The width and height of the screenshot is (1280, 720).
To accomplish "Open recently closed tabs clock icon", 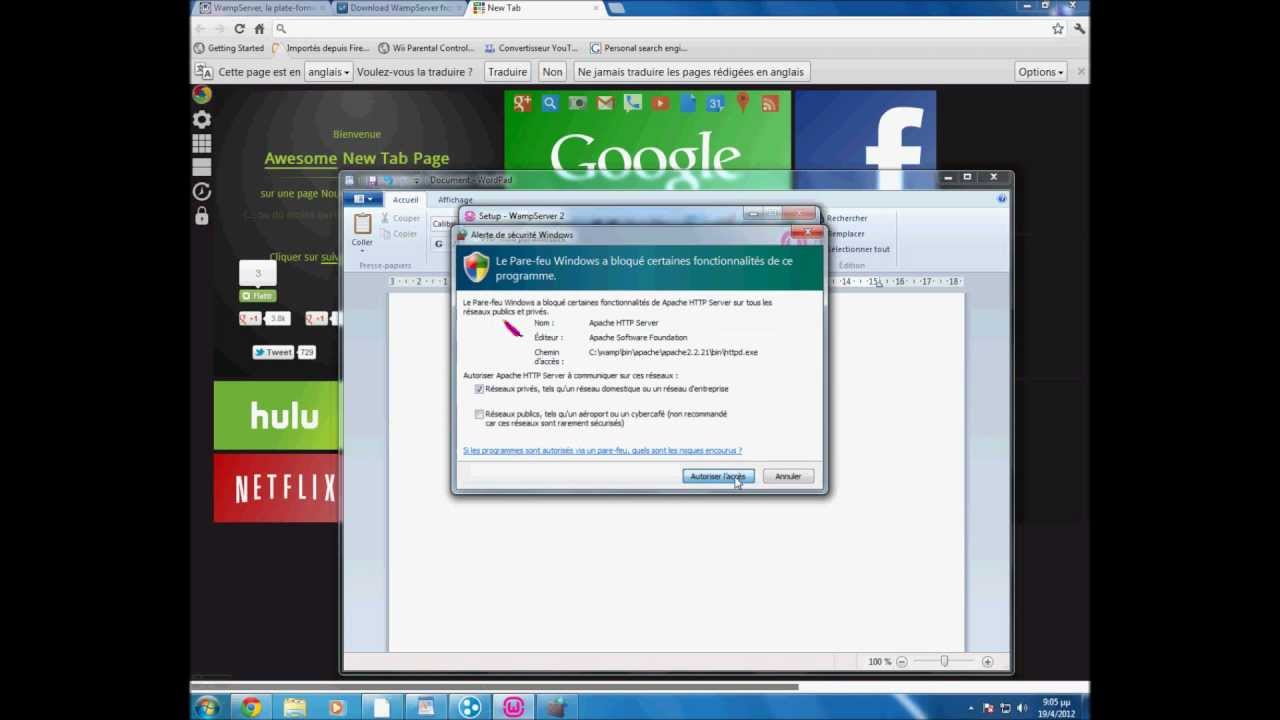I will (202, 191).
